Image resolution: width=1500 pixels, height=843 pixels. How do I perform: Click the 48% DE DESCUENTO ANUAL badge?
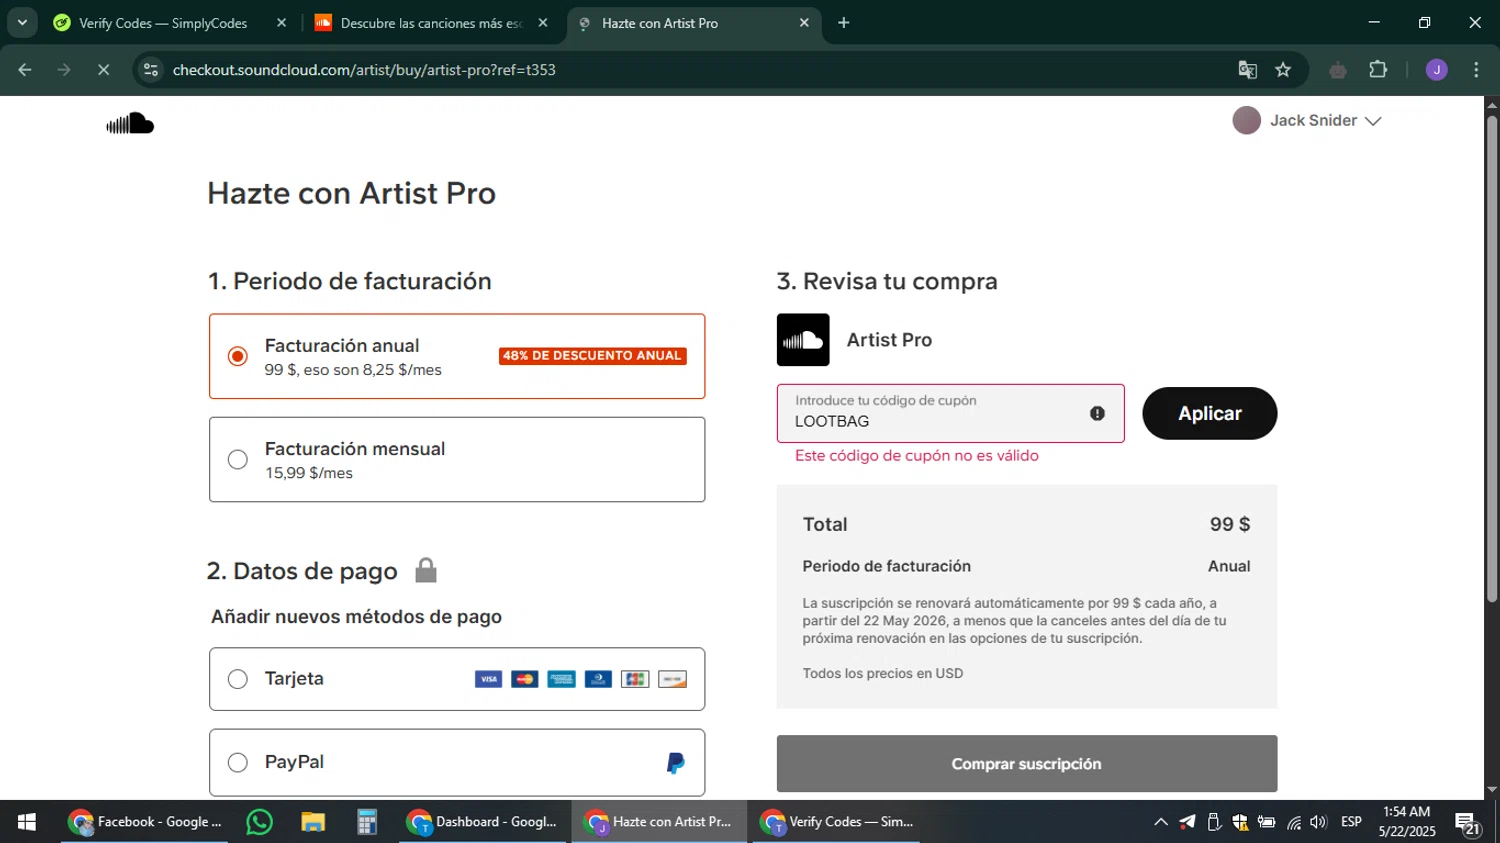point(593,356)
